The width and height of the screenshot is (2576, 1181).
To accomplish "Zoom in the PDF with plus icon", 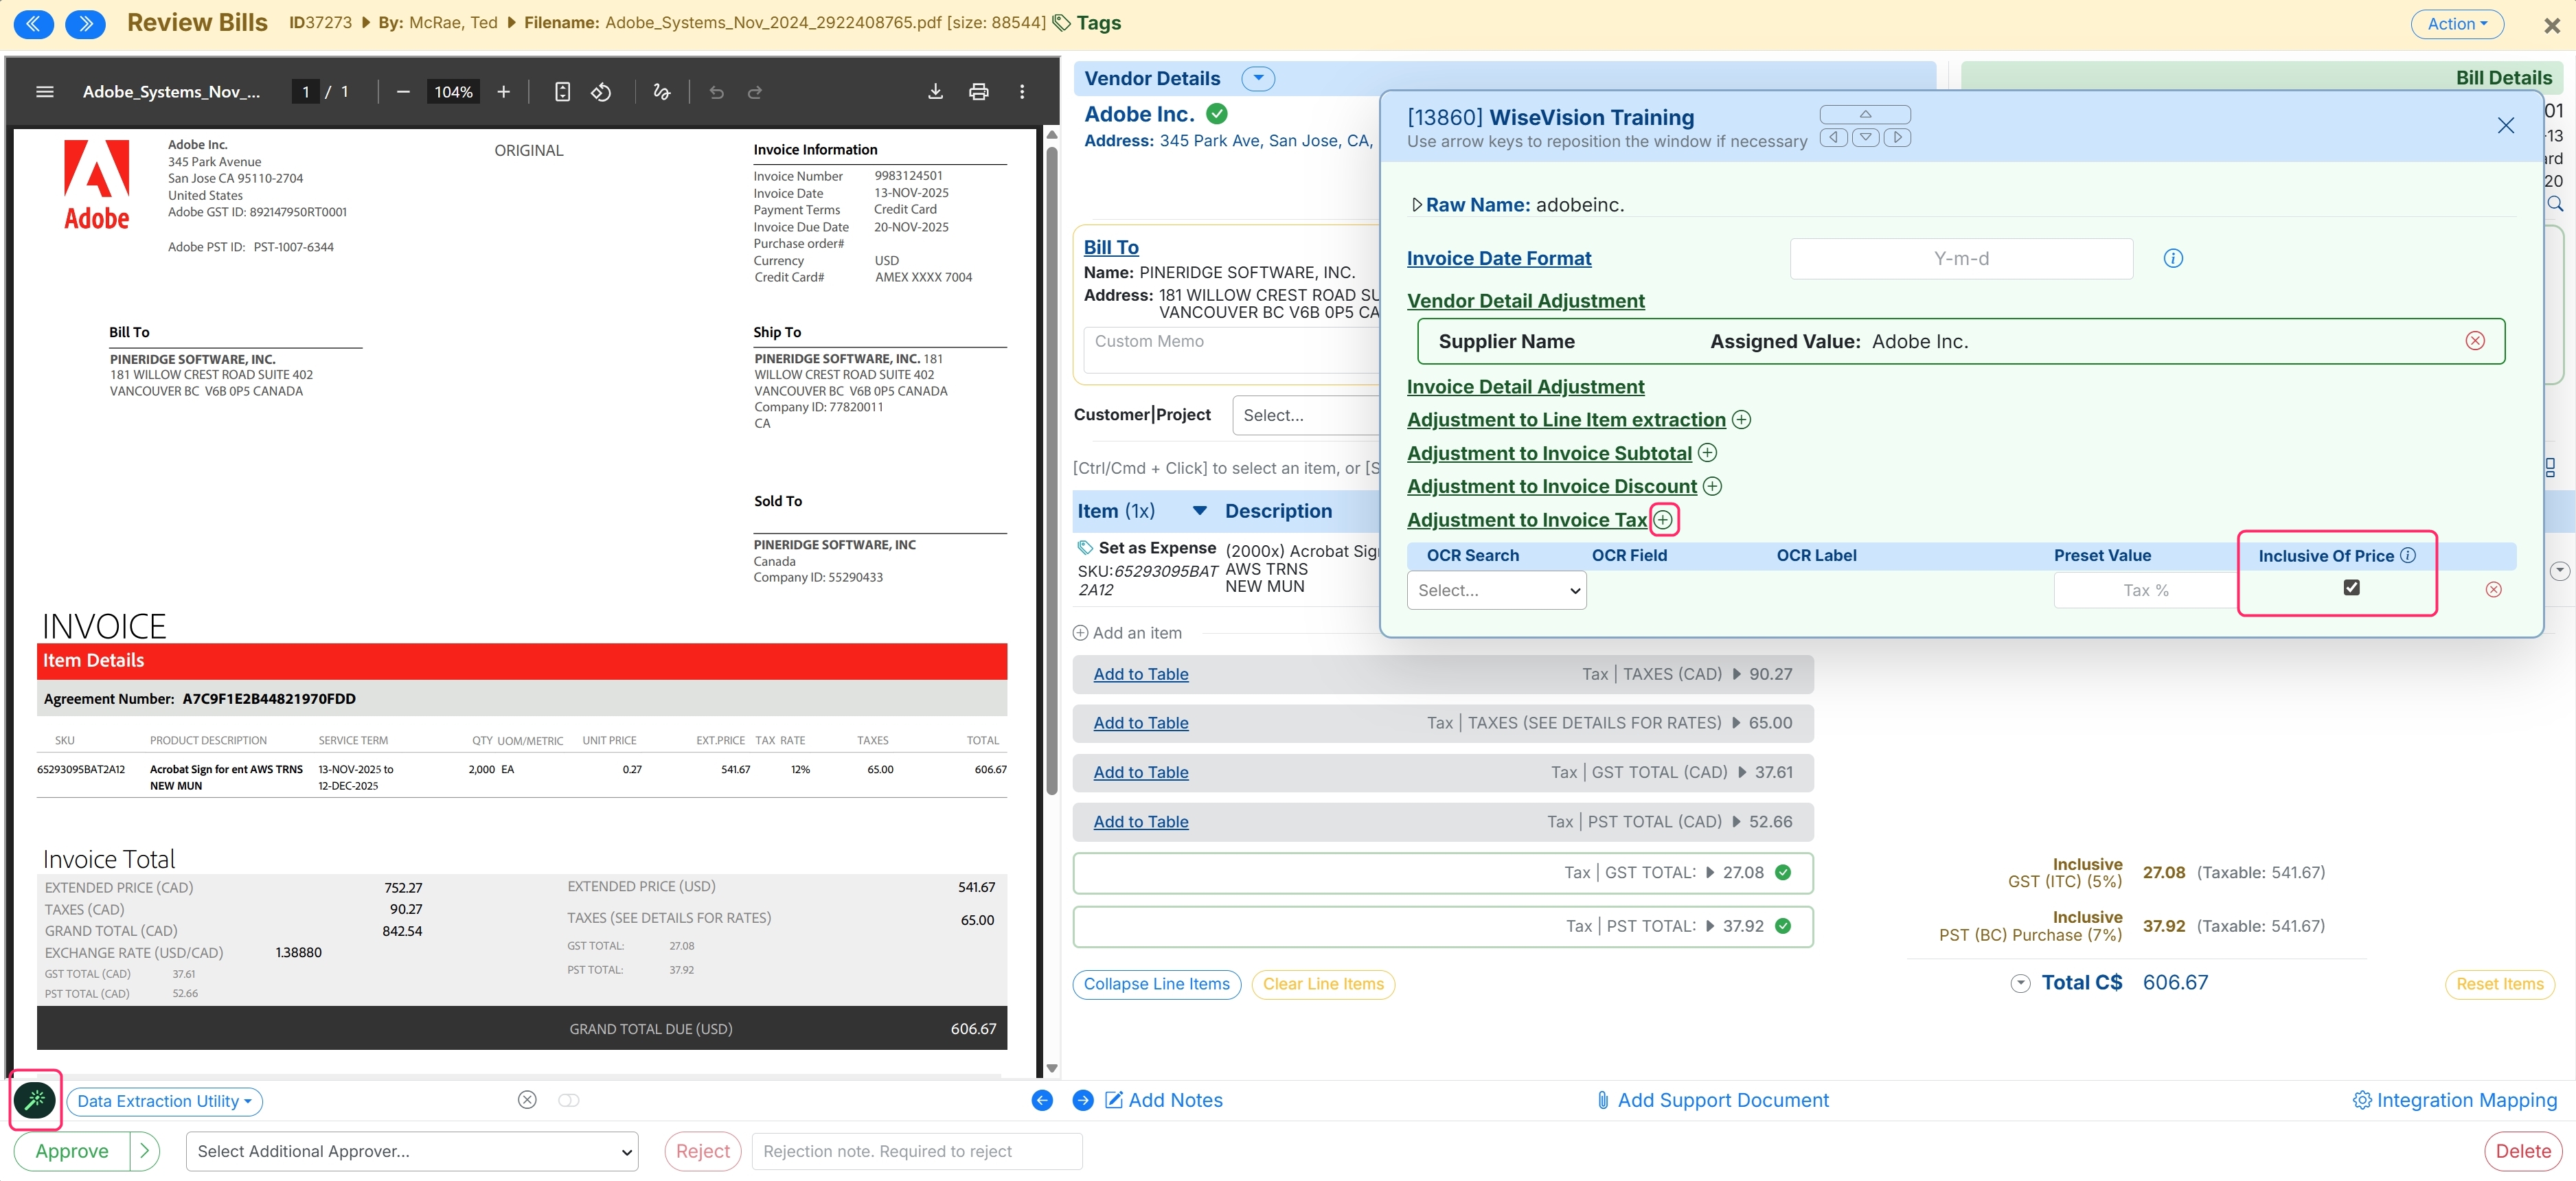I will (503, 92).
